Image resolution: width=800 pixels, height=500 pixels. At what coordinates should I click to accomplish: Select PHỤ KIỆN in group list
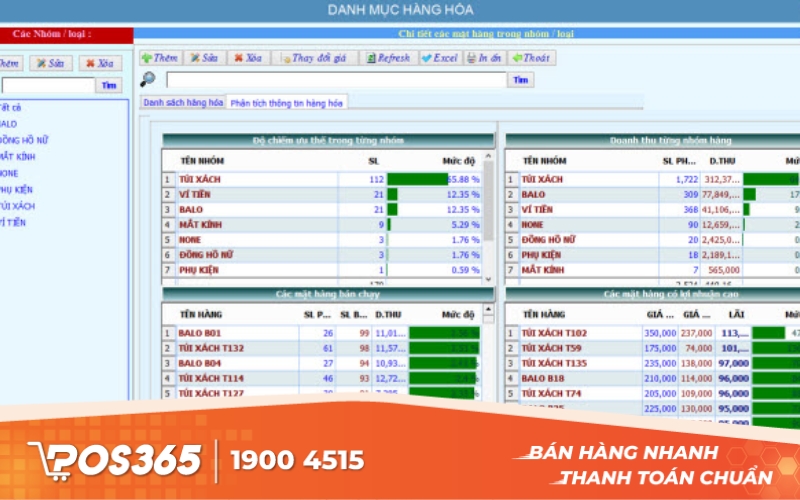click(16, 190)
